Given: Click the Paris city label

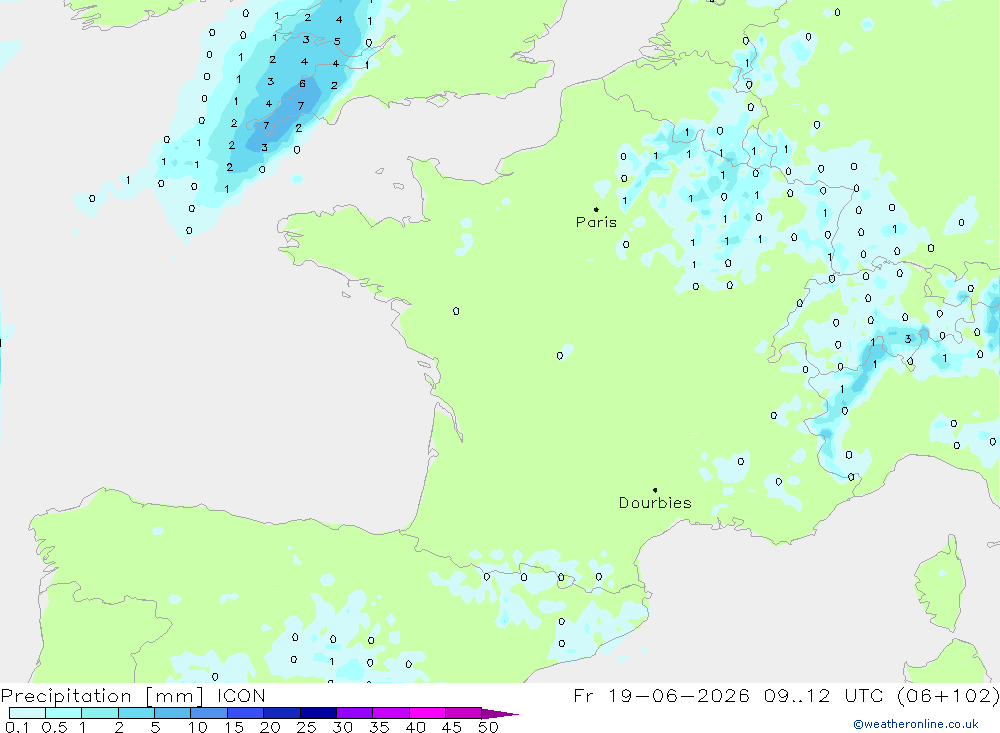Looking at the screenshot, I should (596, 222).
